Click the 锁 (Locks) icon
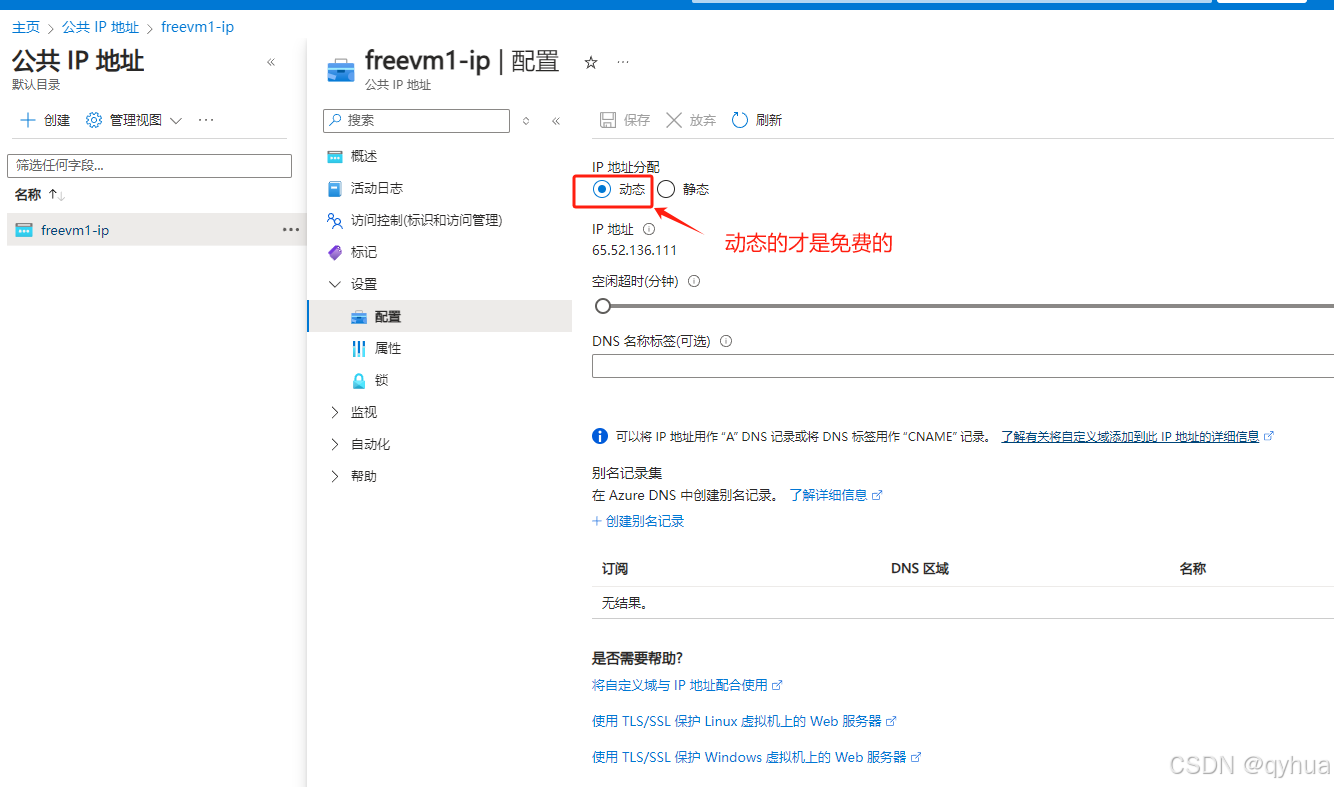Screen dimensions: 1334x787 (x=359, y=380)
